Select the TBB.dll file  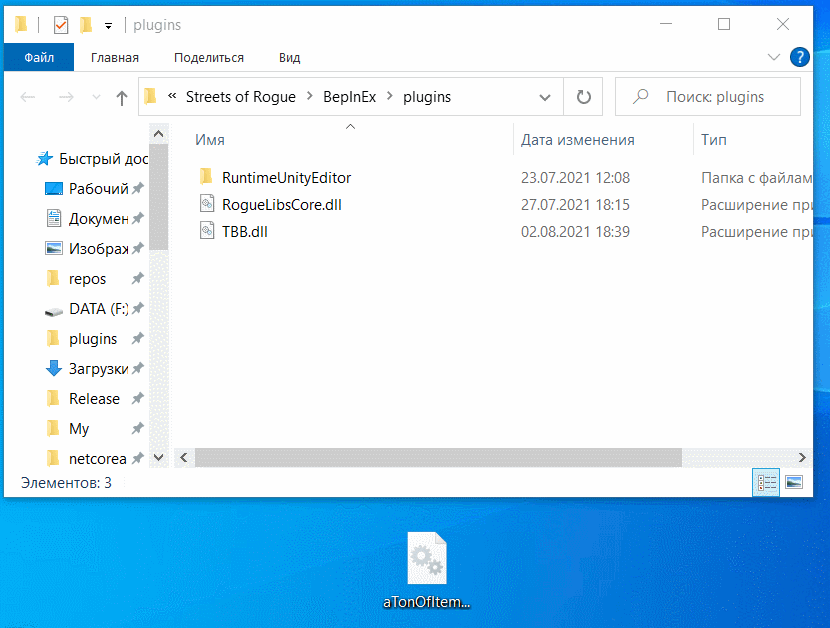[245, 232]
